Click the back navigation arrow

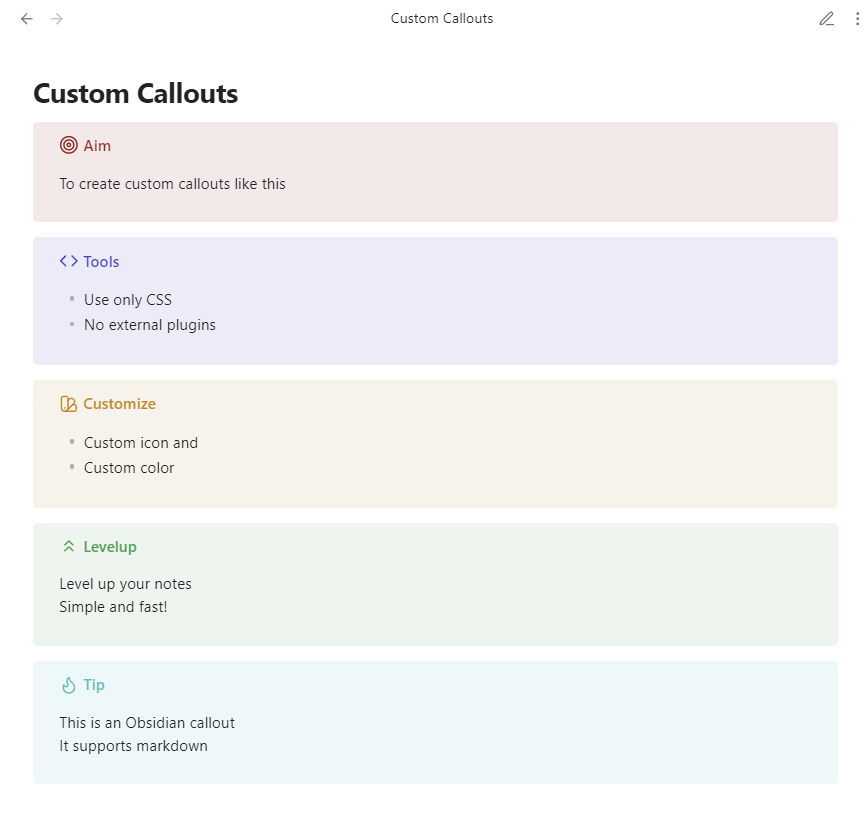tap(26, 18)
